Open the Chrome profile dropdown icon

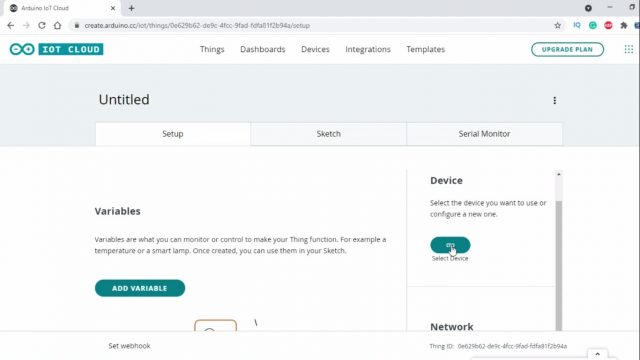[x=588, y=8]
